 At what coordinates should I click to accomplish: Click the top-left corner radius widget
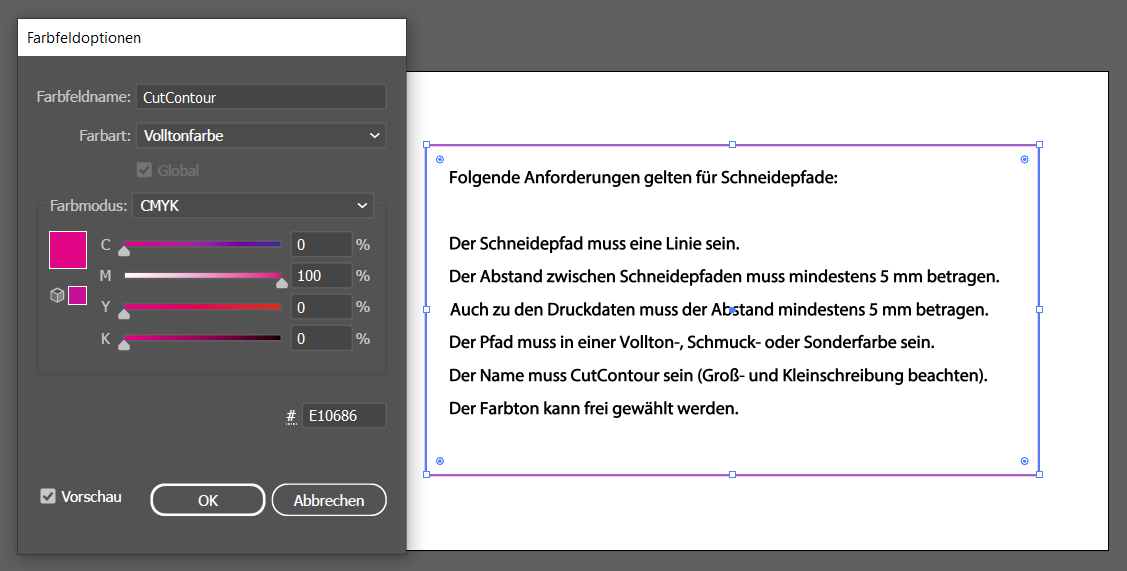(440, 159)
